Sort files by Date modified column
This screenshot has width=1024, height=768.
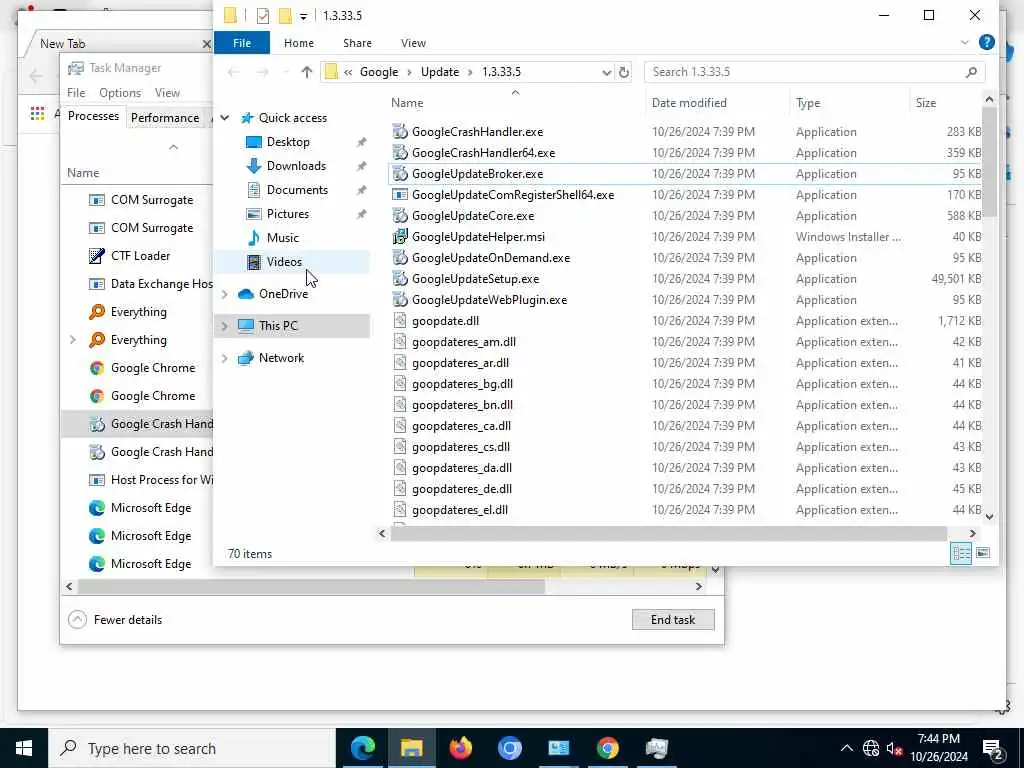click(689, 103)
